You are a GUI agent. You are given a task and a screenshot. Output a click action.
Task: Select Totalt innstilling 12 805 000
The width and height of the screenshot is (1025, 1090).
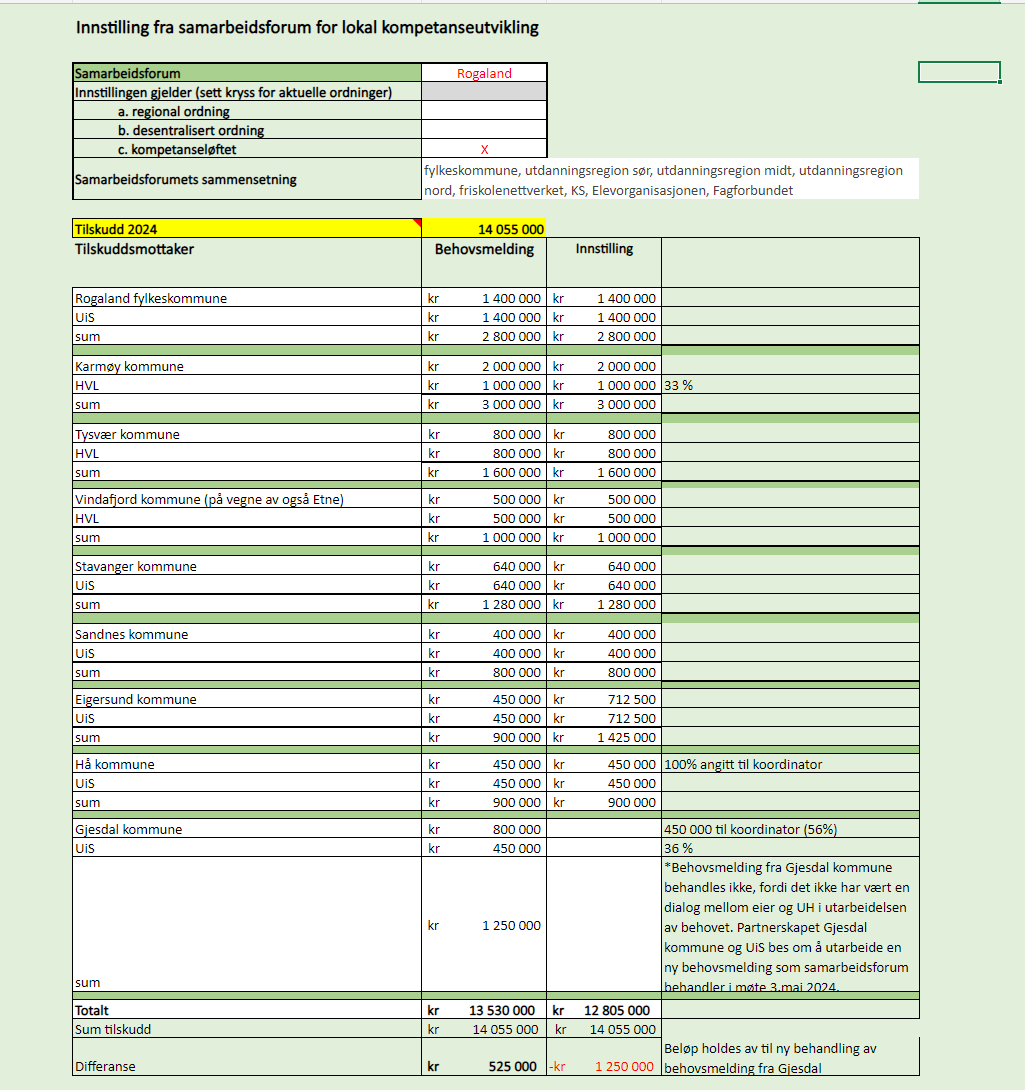pyautogui.click(x=604, y=1010)
